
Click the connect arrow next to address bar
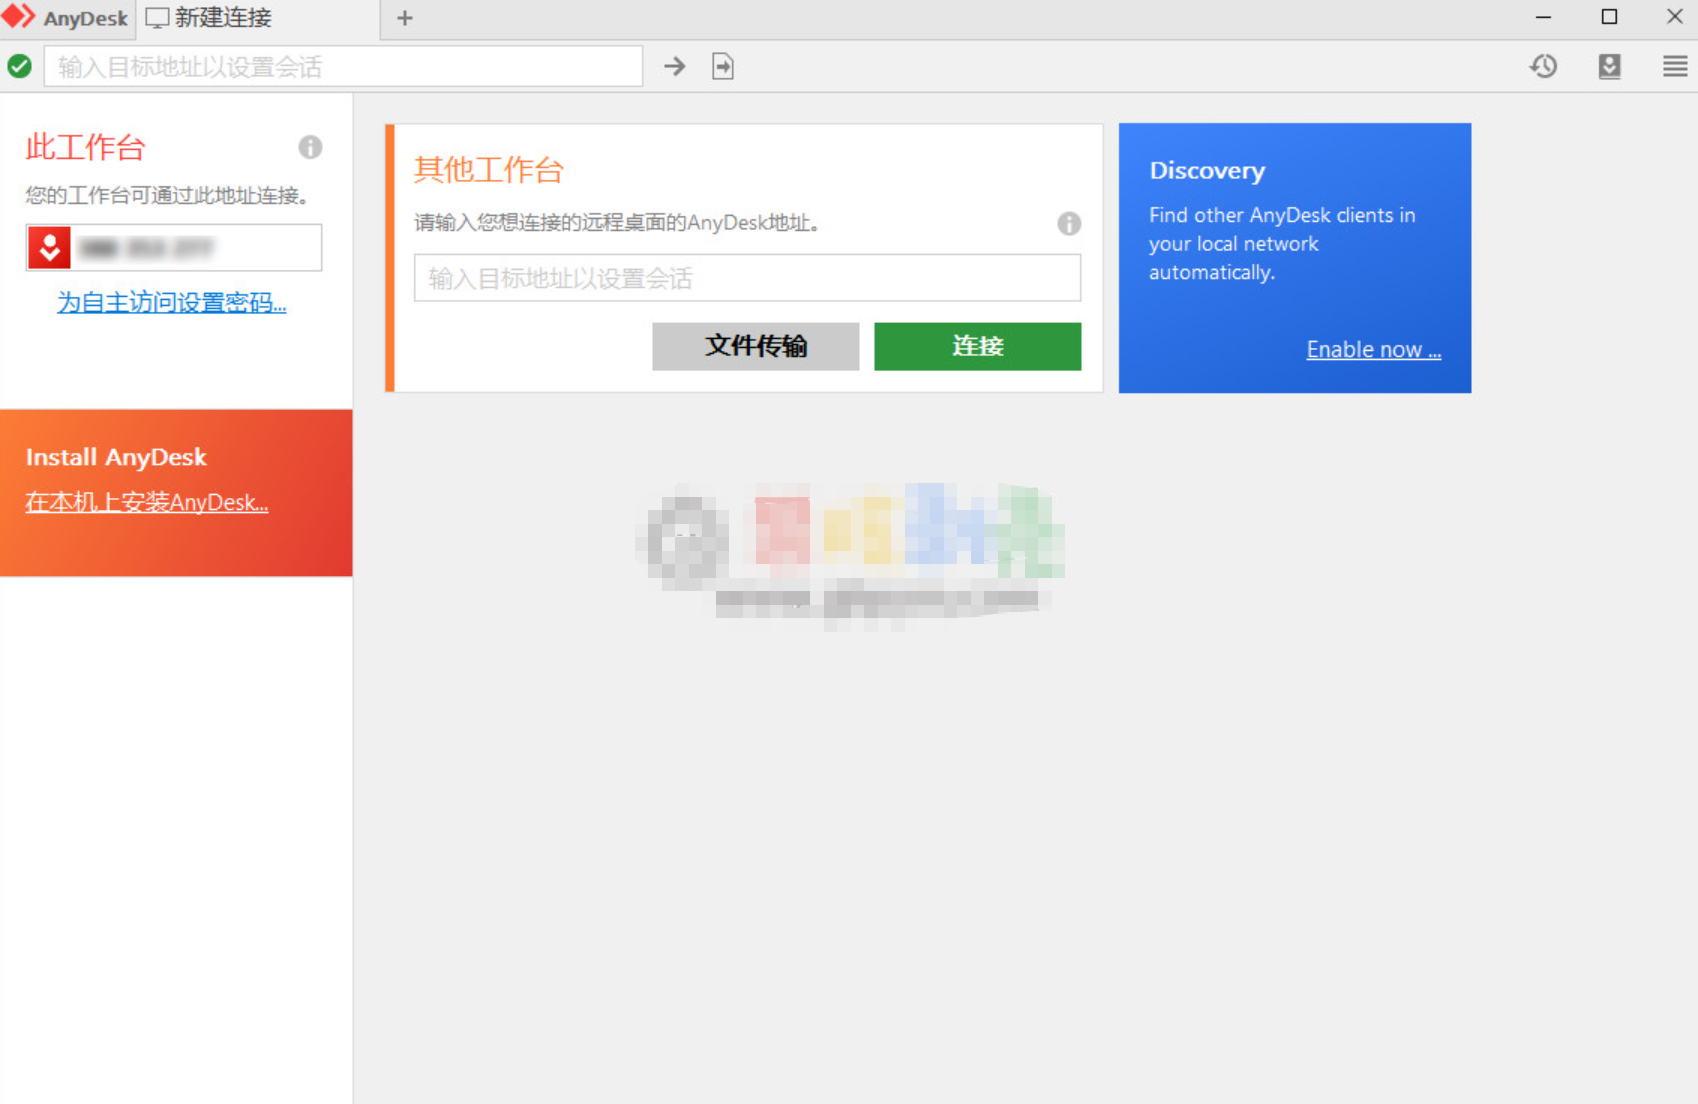click(x=675, y=66)
